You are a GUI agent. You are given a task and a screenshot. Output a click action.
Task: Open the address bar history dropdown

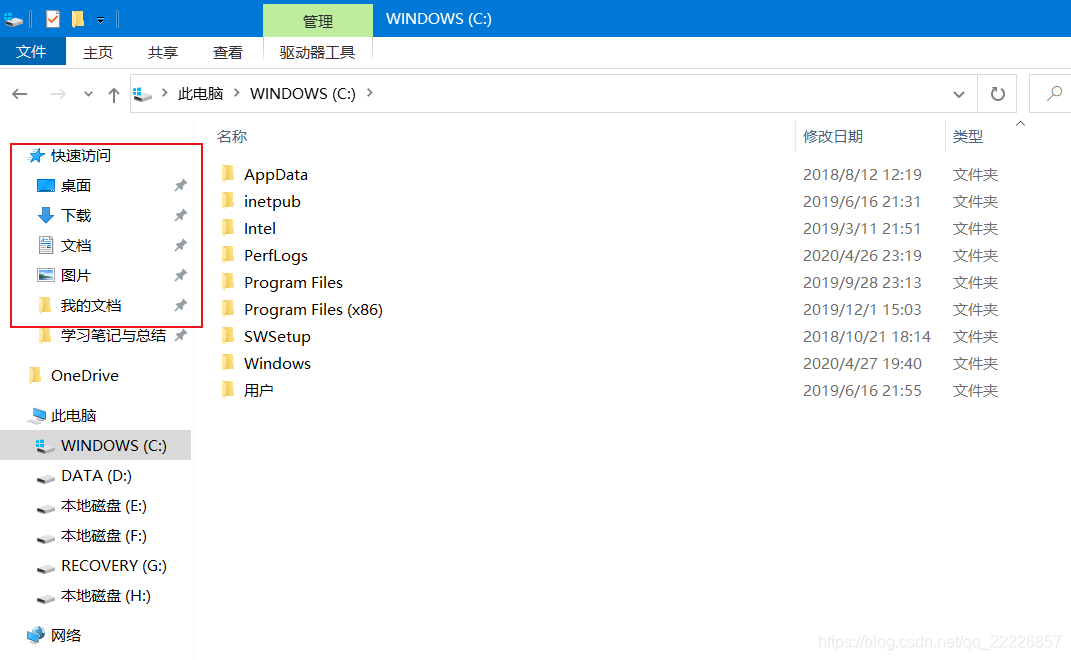coord(959,94)
